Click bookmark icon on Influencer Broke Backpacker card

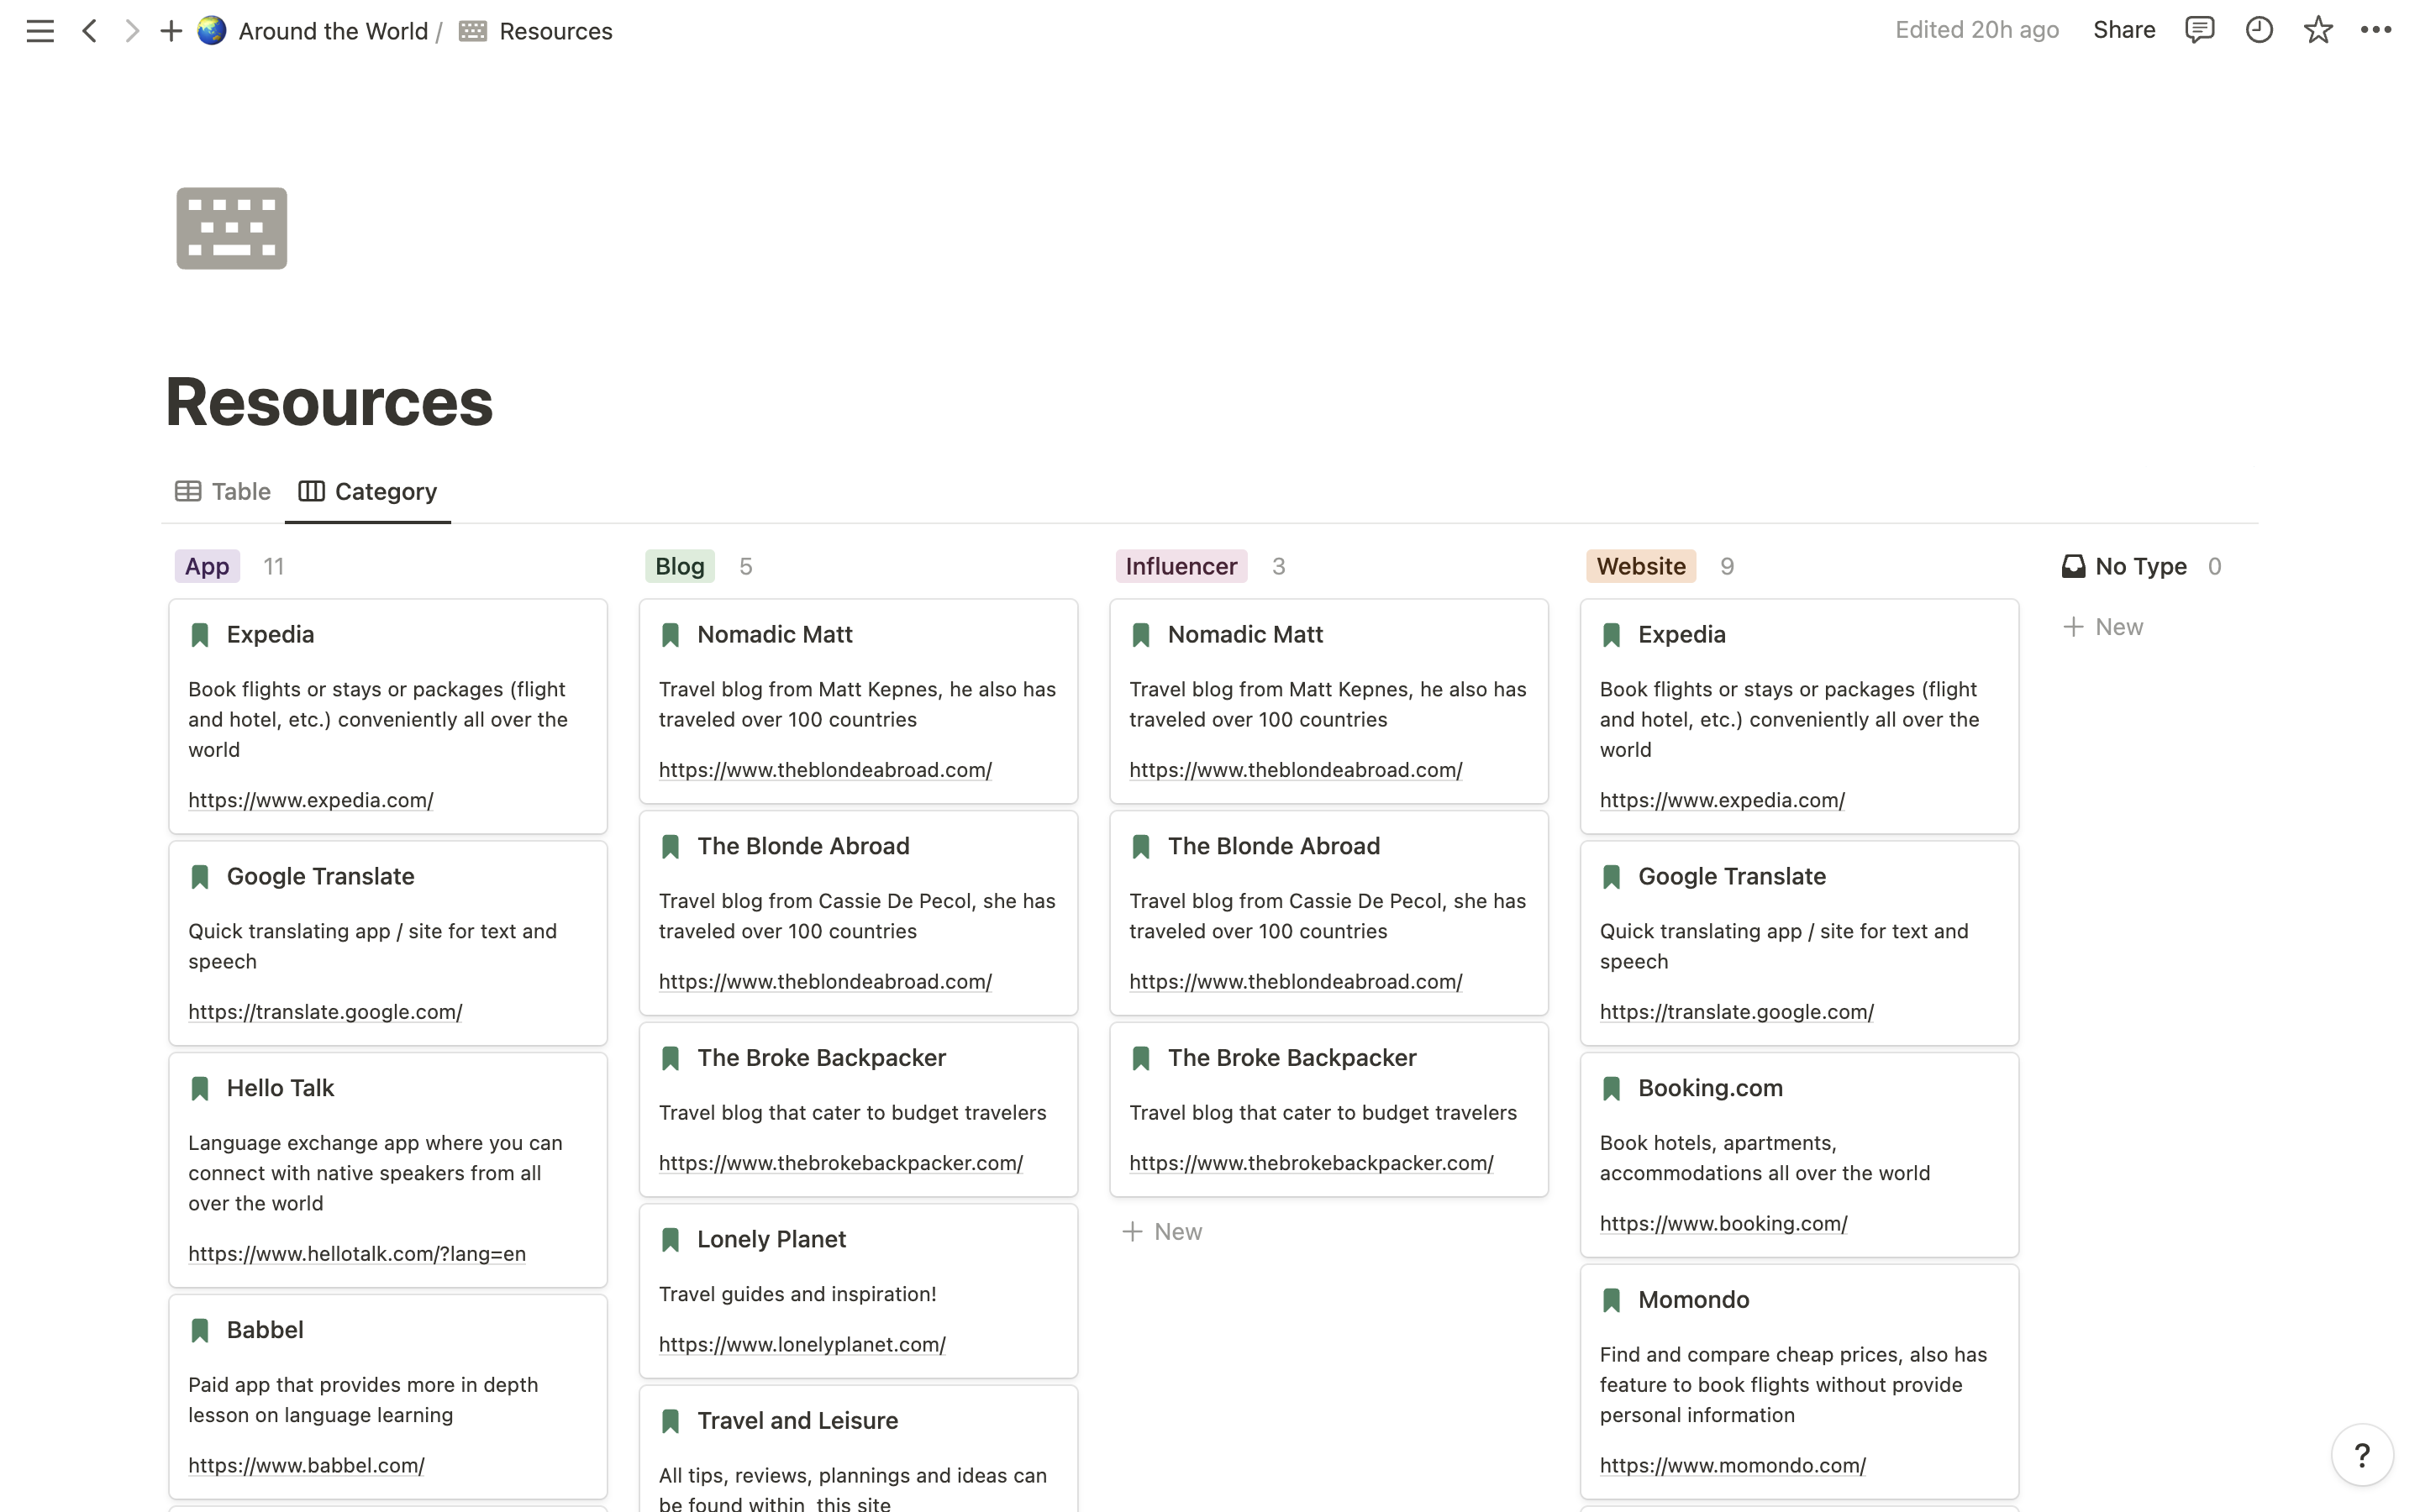pyautogui.click(x=1141, y=1059)
